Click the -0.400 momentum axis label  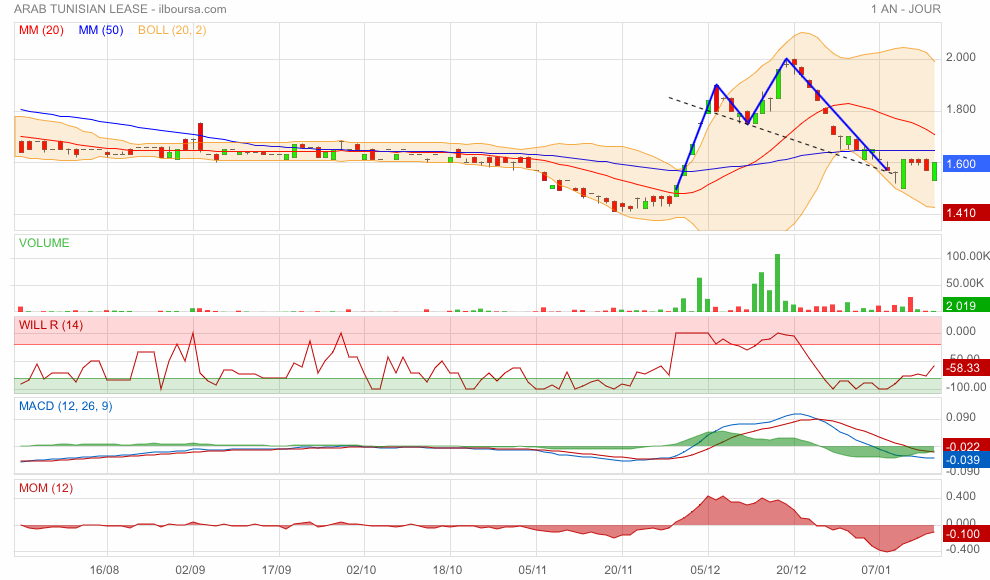pyautogui.click(x=962, y=549)
